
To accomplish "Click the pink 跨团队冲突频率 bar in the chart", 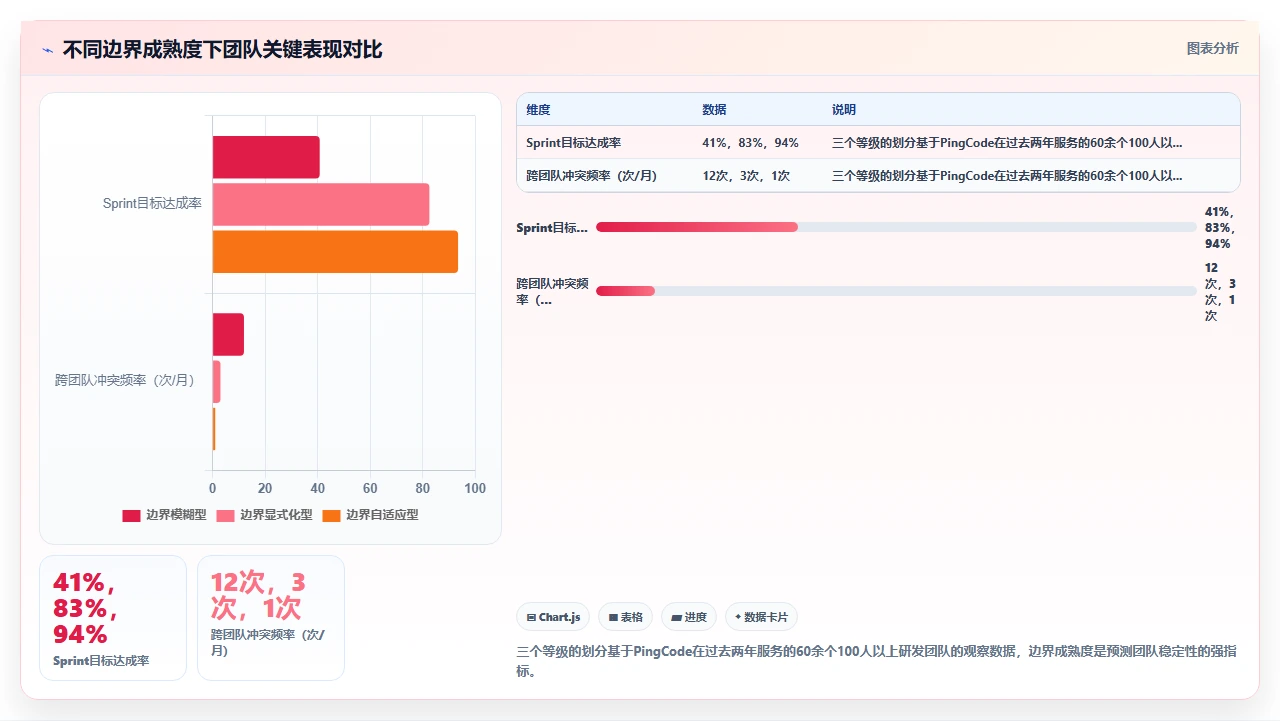I will pos(216,382).
